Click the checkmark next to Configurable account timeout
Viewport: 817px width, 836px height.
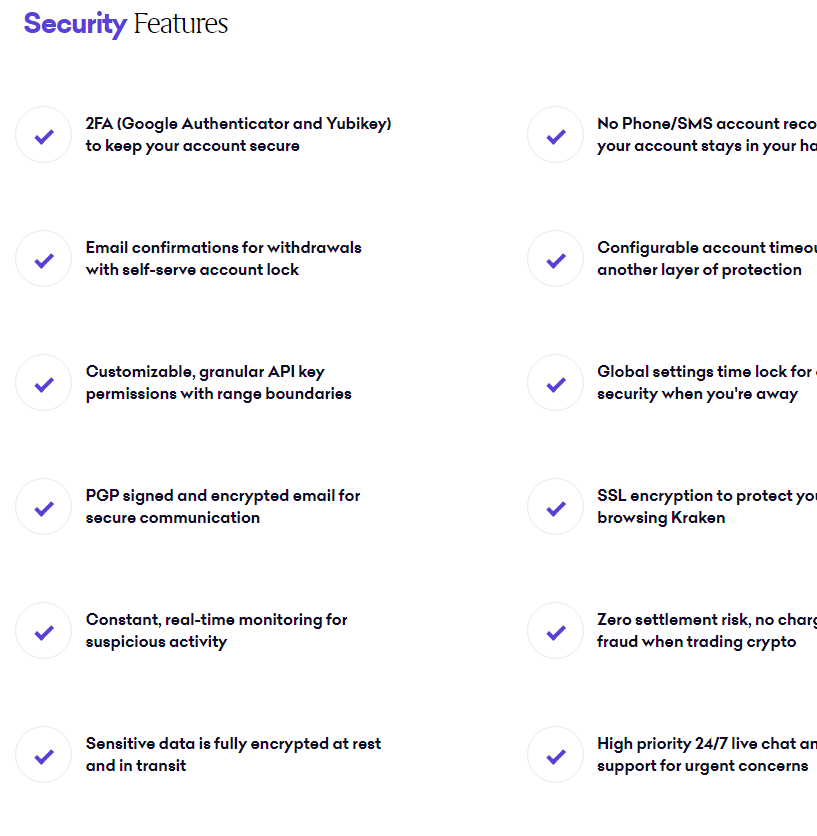click(556, 259)
